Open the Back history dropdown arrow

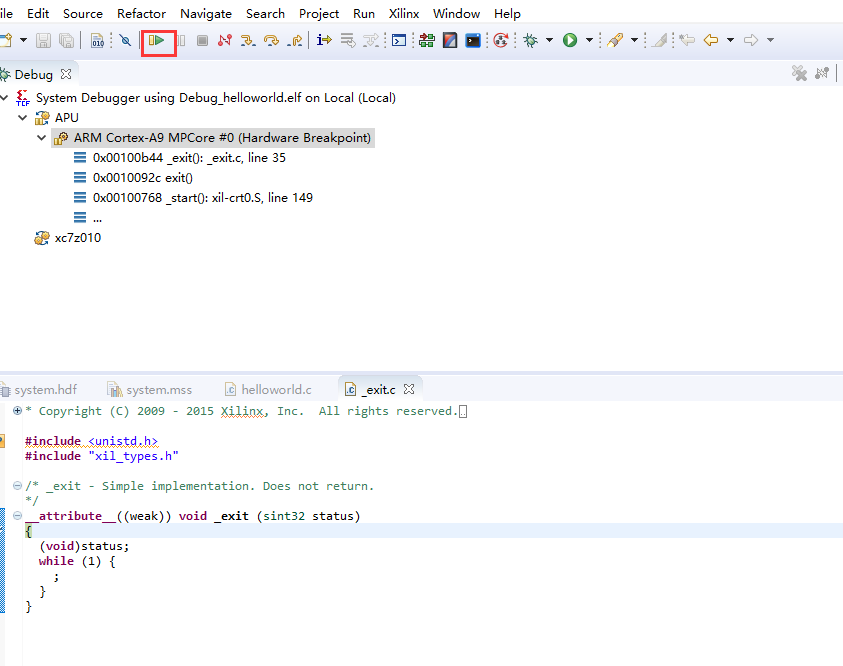pyautogui.click(x=730, y=40)
